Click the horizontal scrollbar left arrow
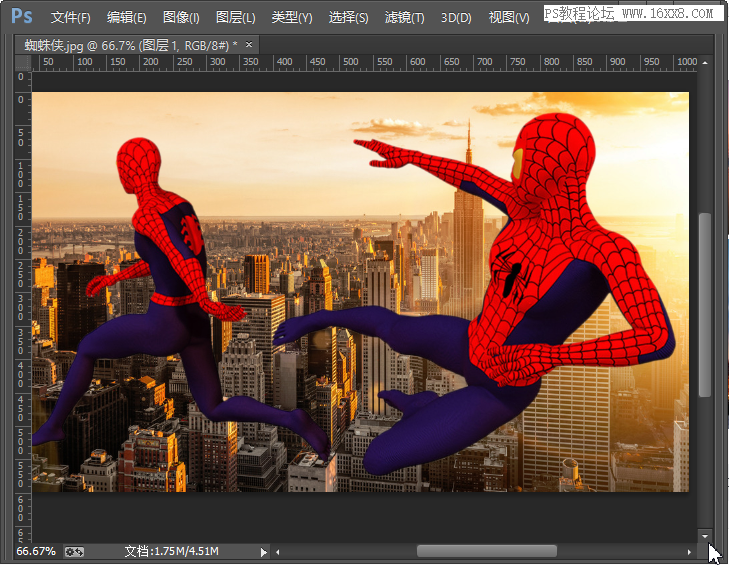 pos(278,552)
